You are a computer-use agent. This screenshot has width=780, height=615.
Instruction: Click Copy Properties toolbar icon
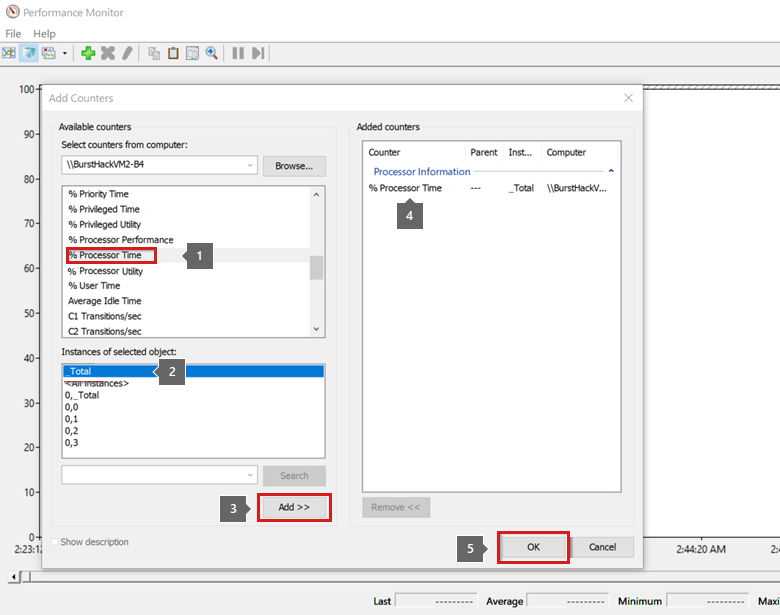click(154, 53)
